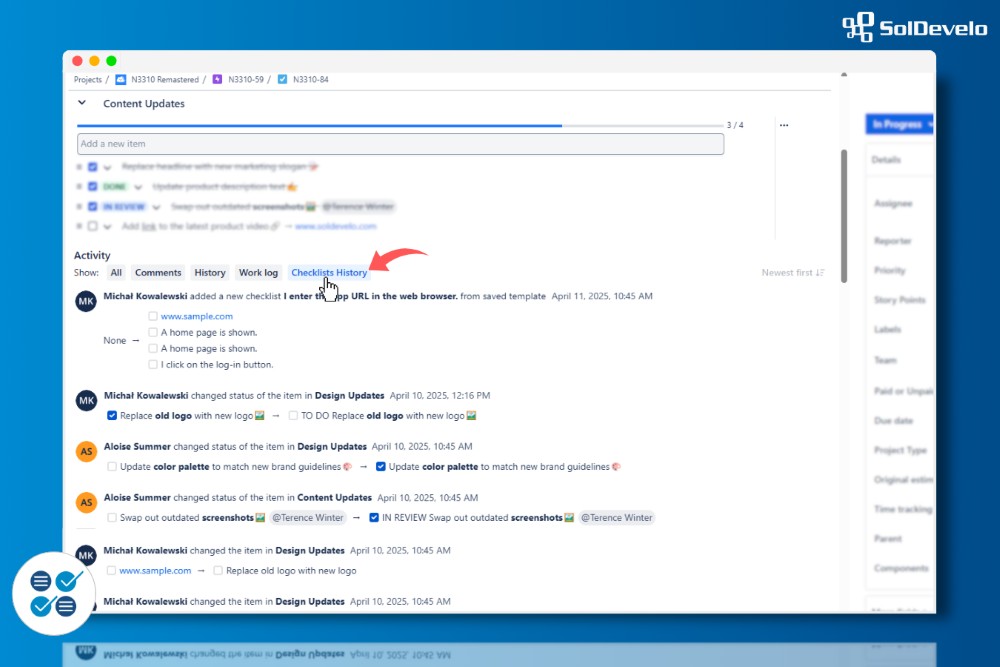Click the N3310 Remastered project icon in breadcrumbs
Screen dimensions: 1000x667
(120, 79)
